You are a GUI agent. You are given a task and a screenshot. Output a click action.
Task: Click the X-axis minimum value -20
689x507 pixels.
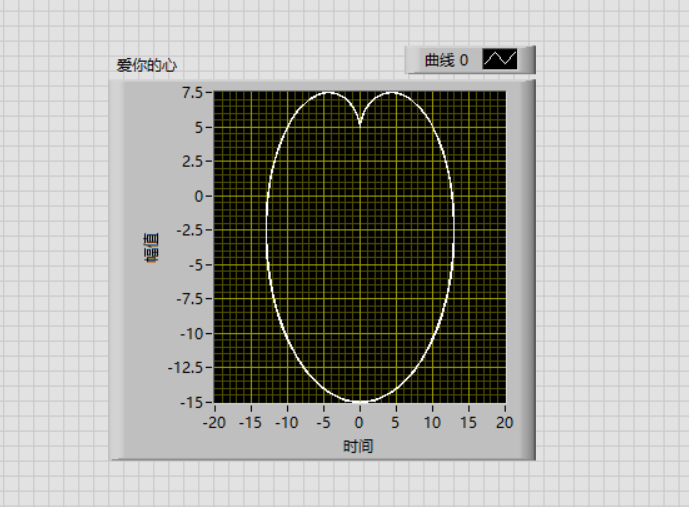point(214,423)
